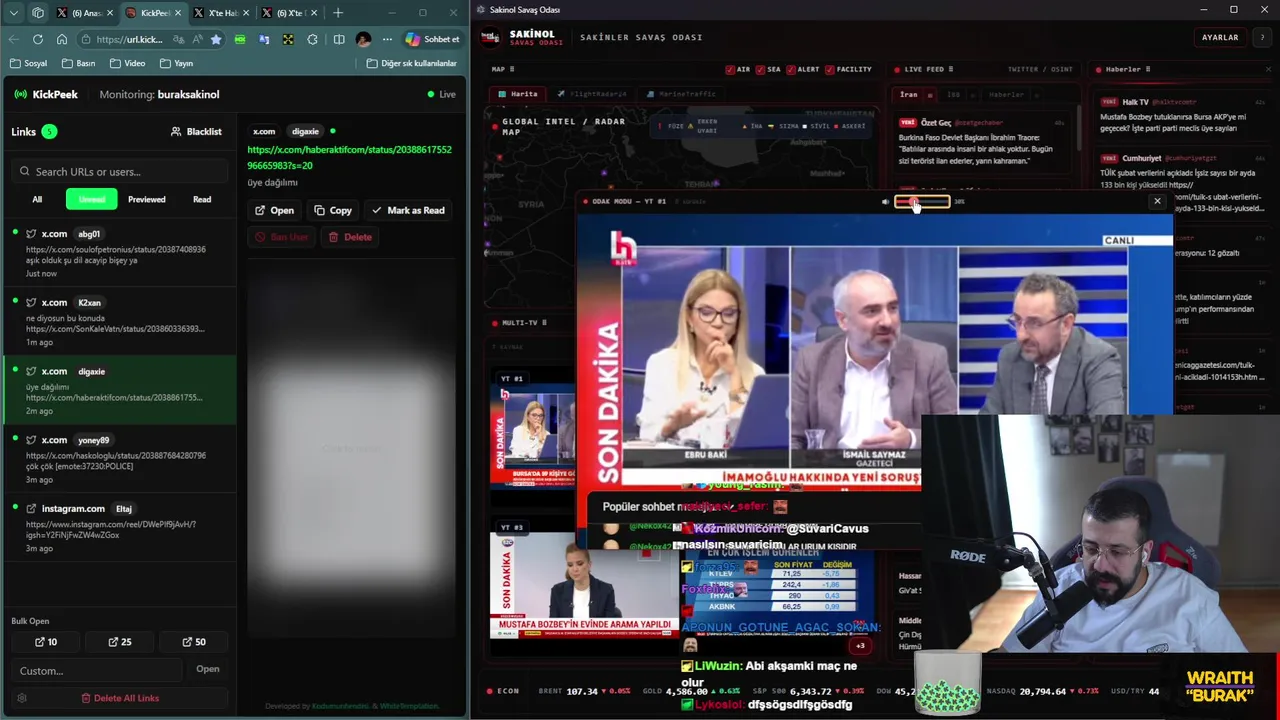Open the browser three-dots settings menu
1280x720 pixels.
(x=387, y=39)
